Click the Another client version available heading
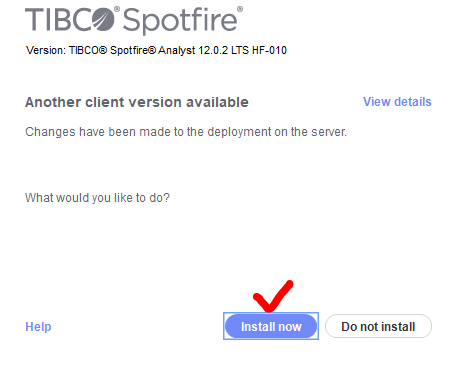 (x=137, y=102)
